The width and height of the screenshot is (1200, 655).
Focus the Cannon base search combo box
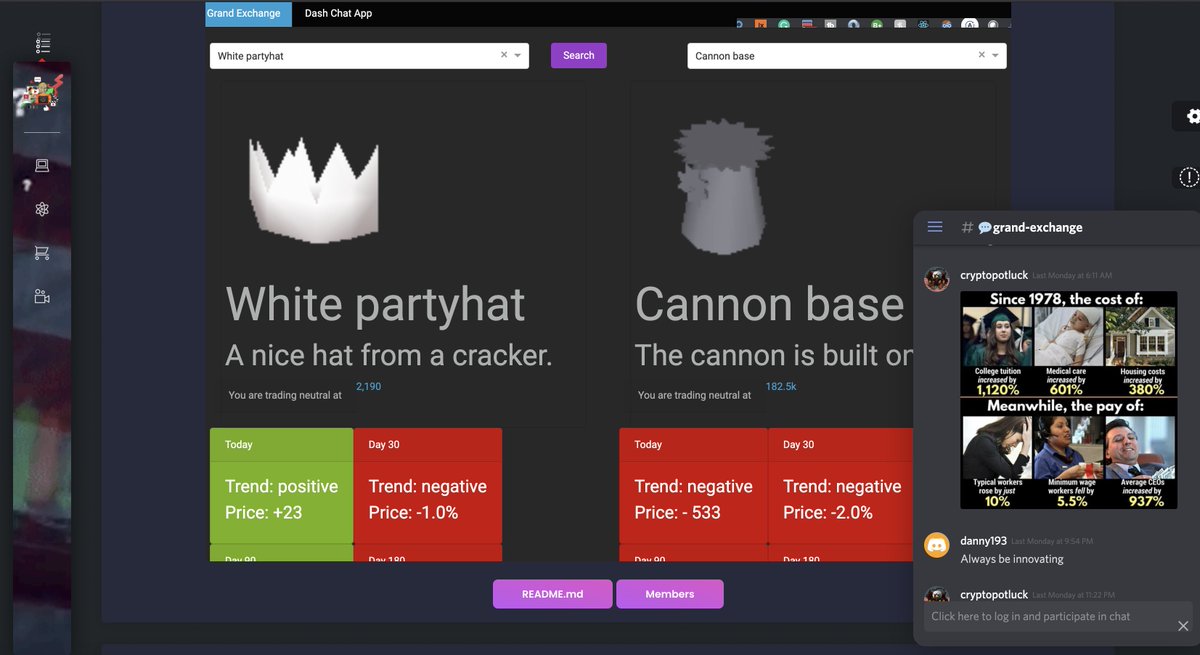coord(847,56)
